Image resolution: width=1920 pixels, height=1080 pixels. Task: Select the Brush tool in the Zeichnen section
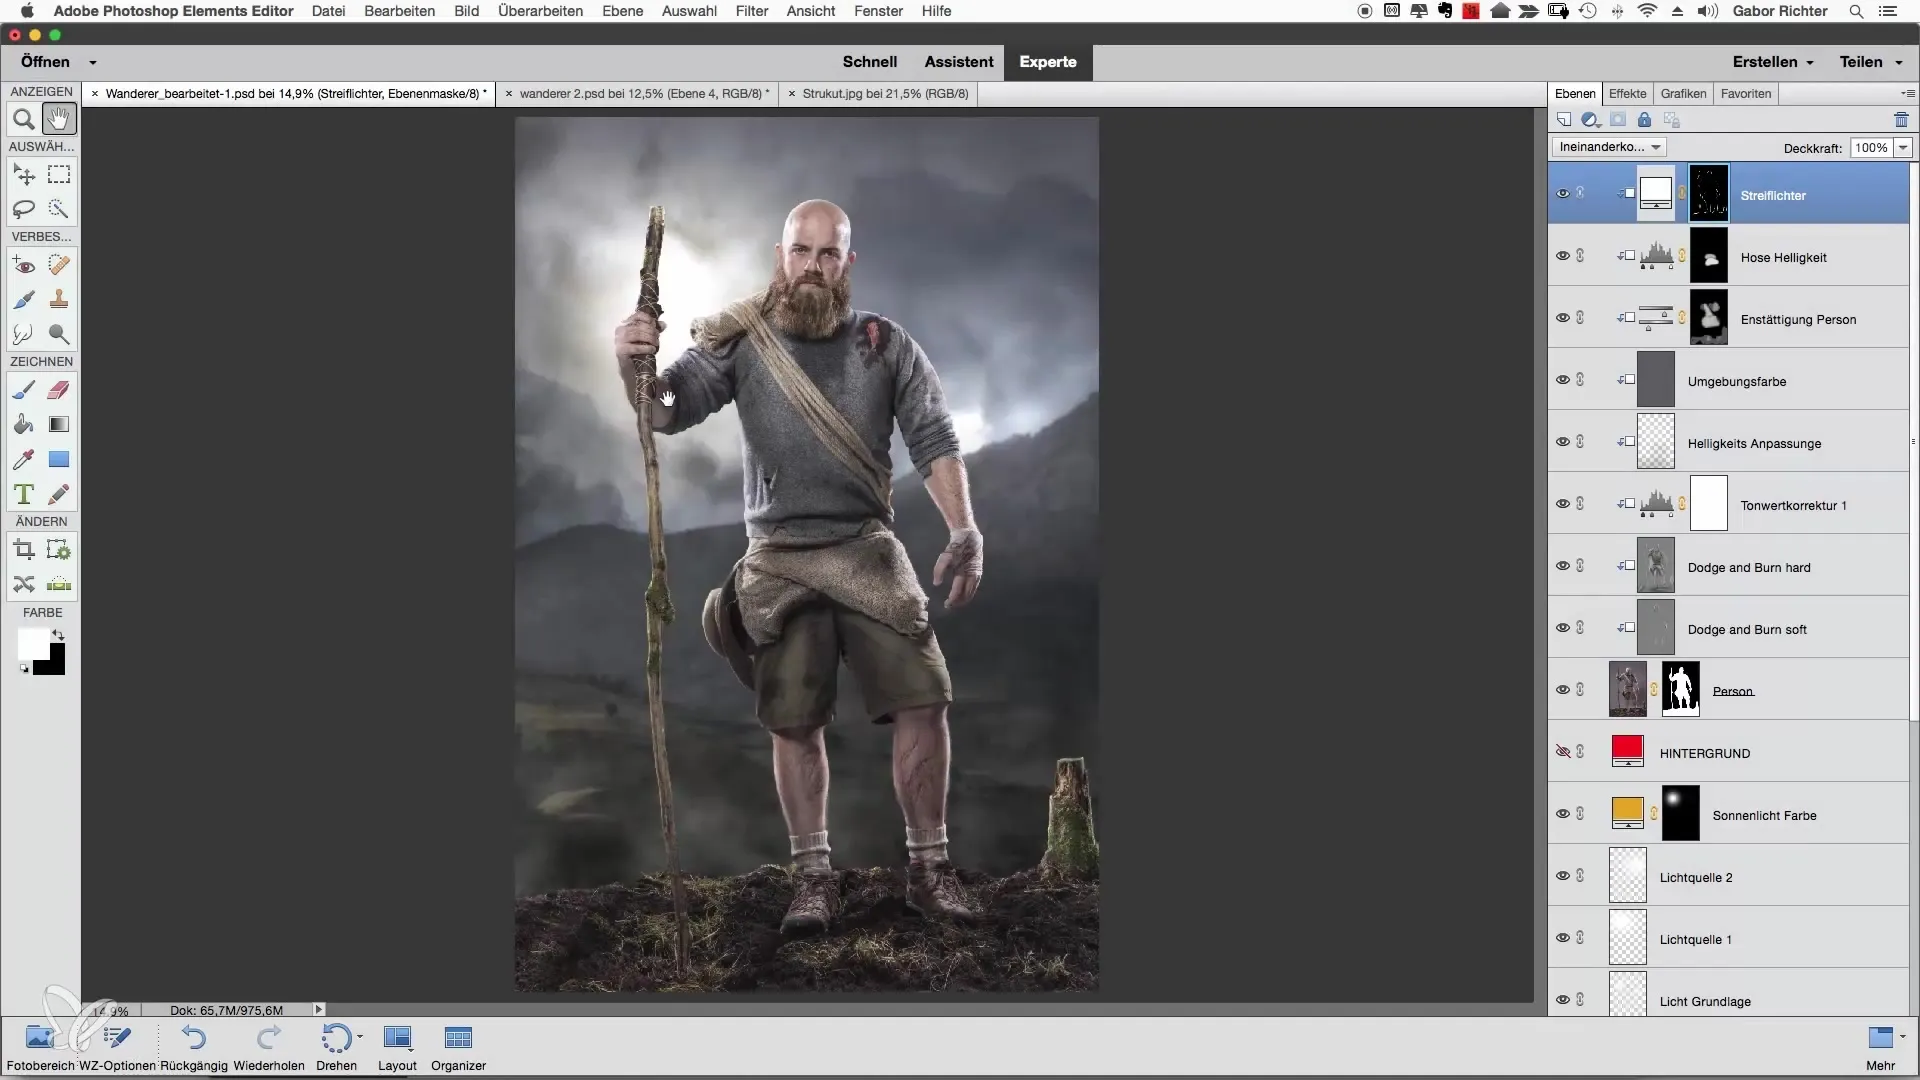[24, 390]
